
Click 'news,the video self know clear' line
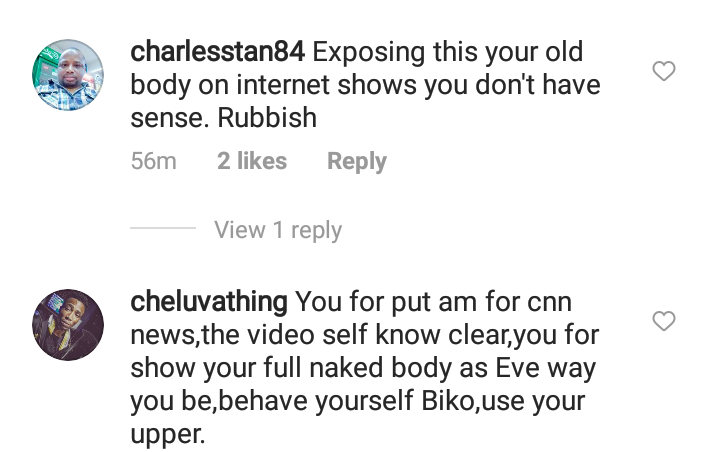coord(320,335)
